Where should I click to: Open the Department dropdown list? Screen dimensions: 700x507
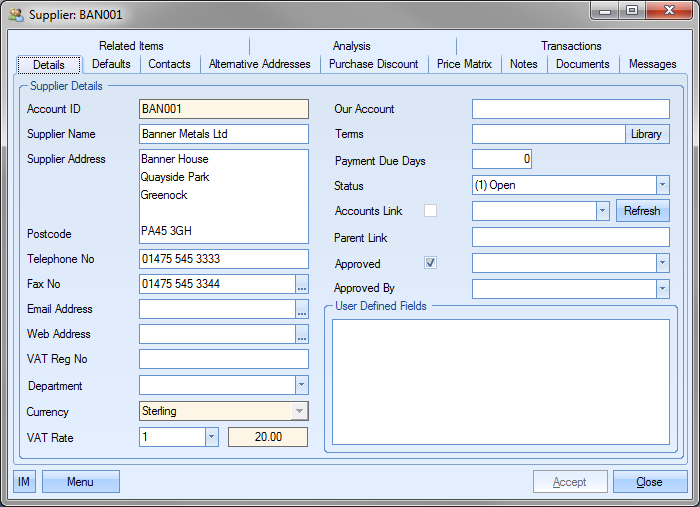pos(302,386)
